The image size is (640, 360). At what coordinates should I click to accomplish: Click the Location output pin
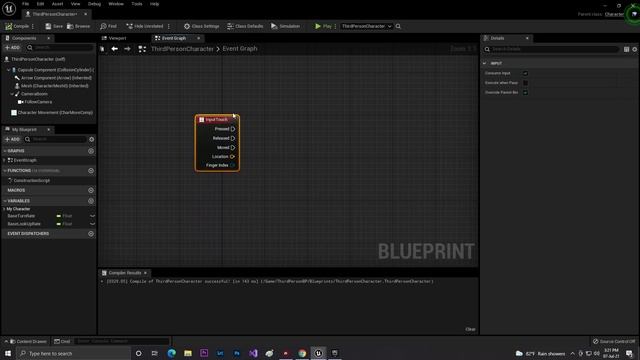232,156
